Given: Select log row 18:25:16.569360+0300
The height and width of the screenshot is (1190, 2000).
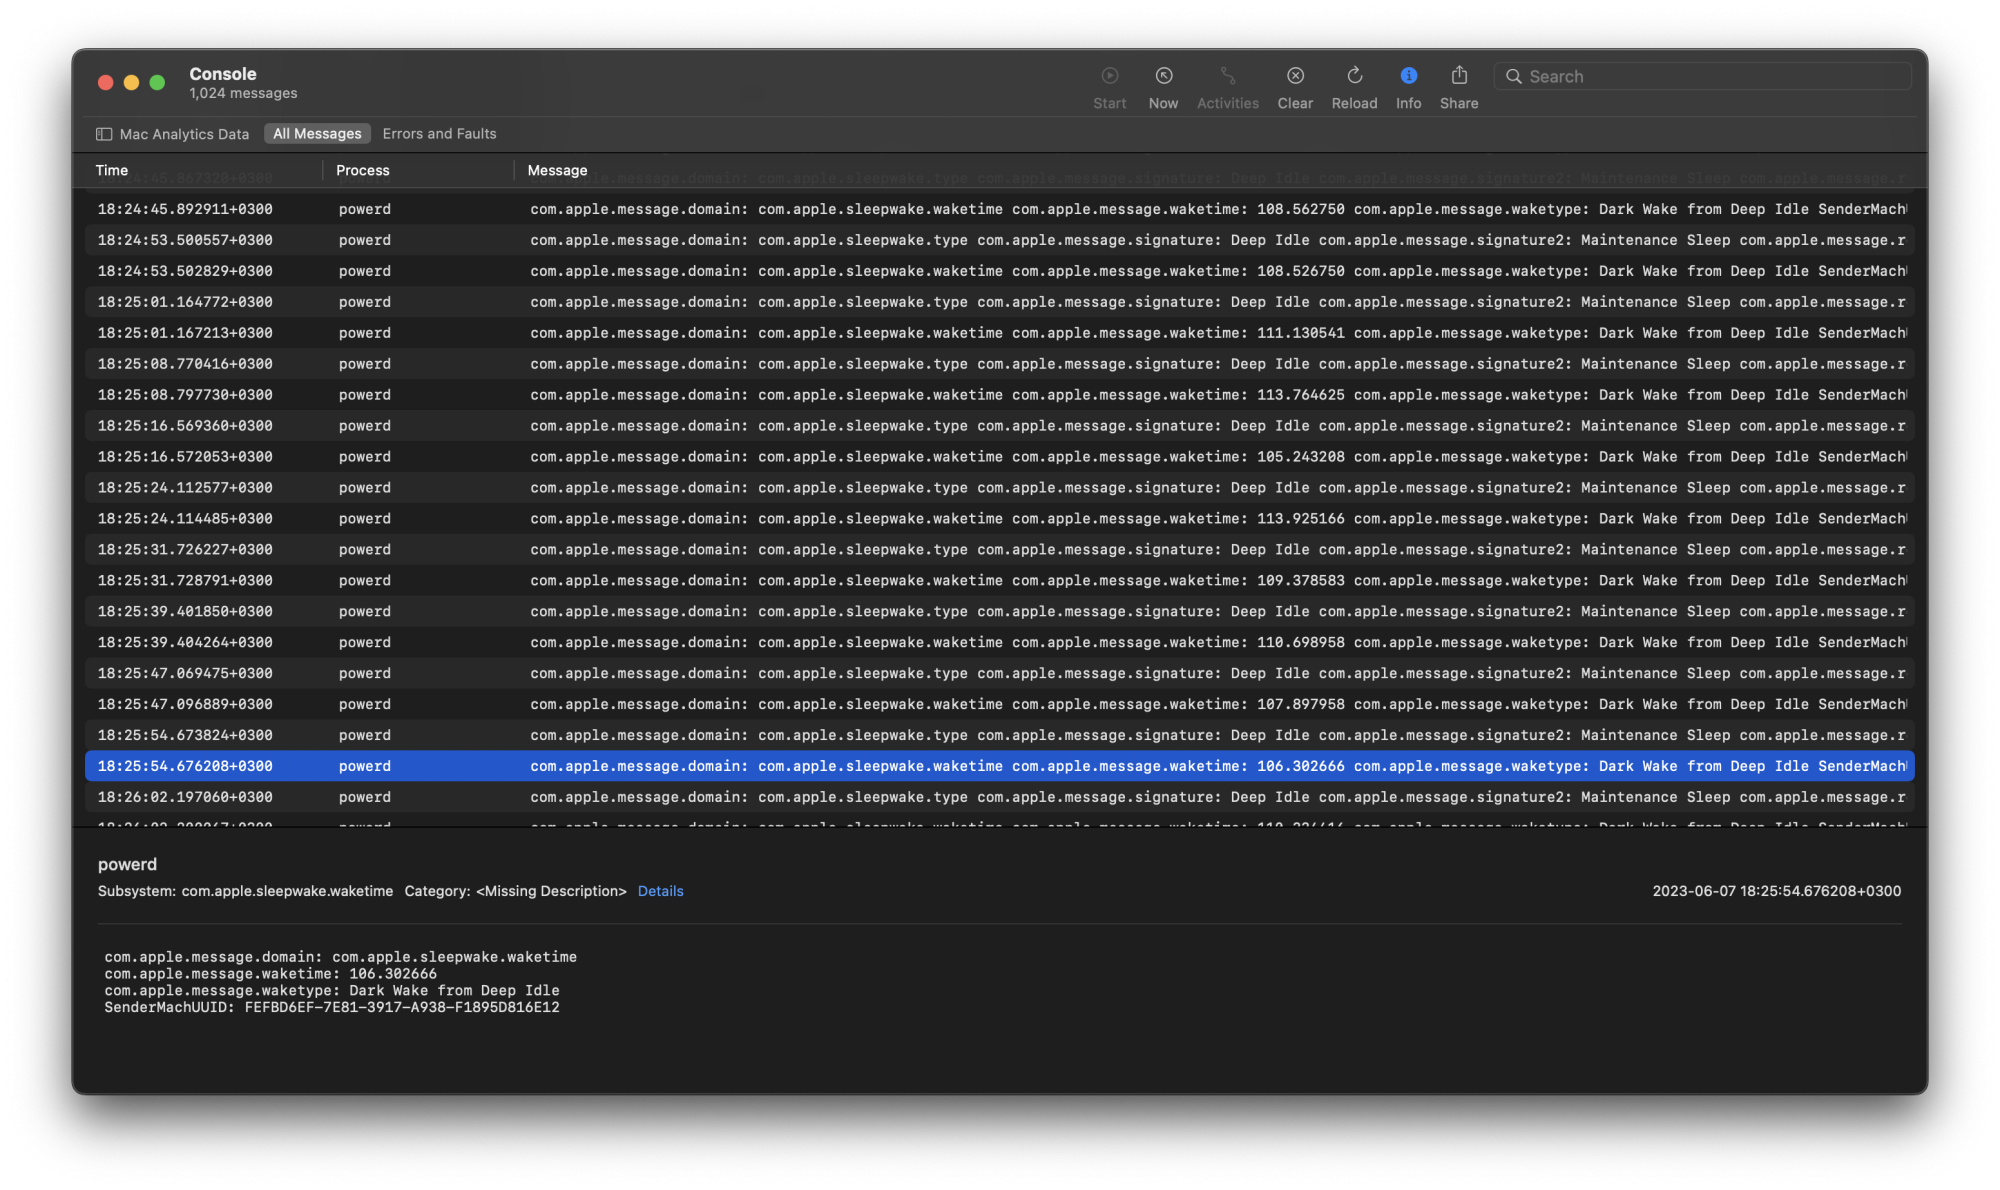Looking at the screenshot, I should (1000, 426).
